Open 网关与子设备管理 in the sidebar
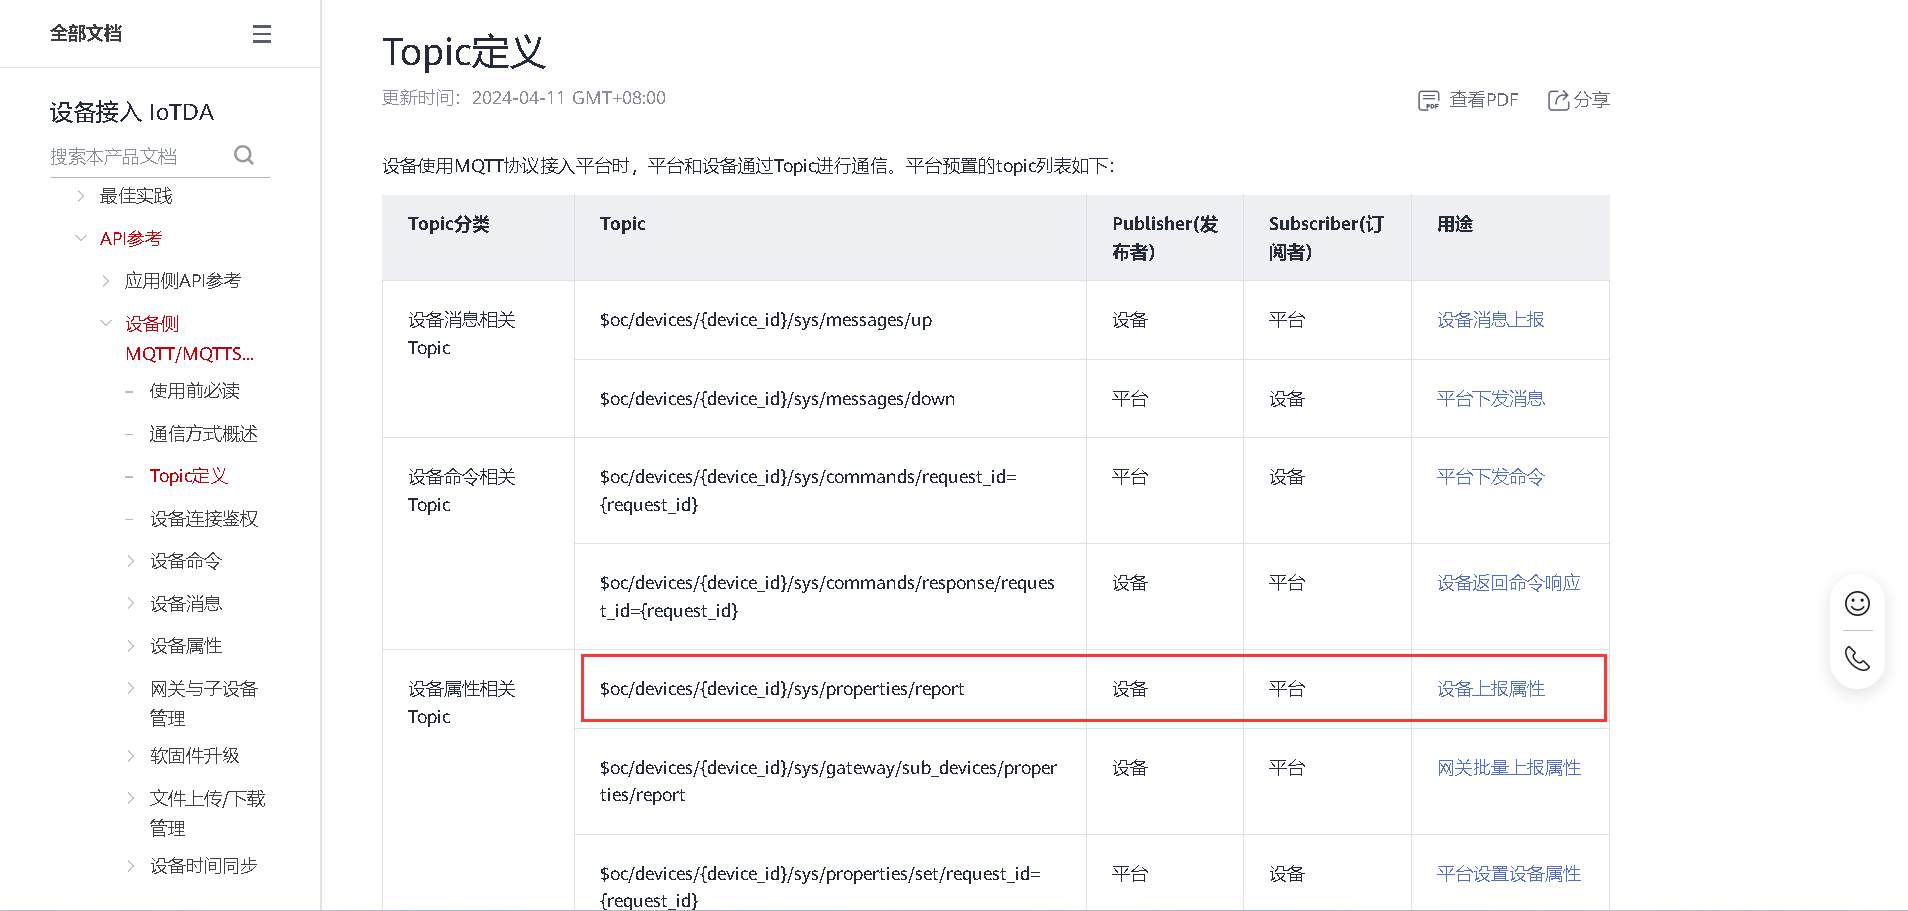 204,703
